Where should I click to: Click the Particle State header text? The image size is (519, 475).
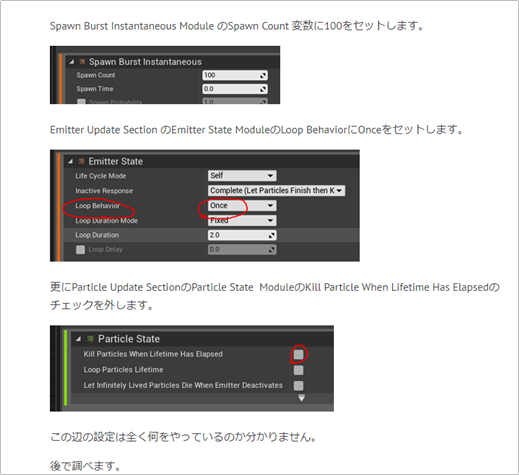[129, 339]
